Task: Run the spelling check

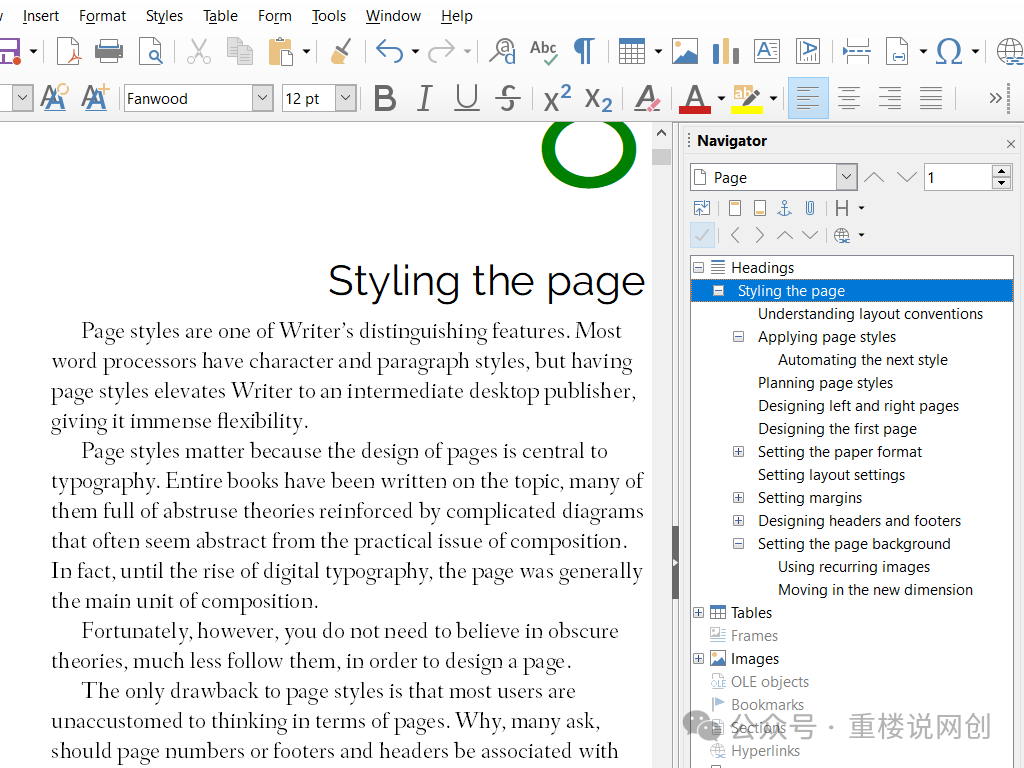Action: pos(543,51)
